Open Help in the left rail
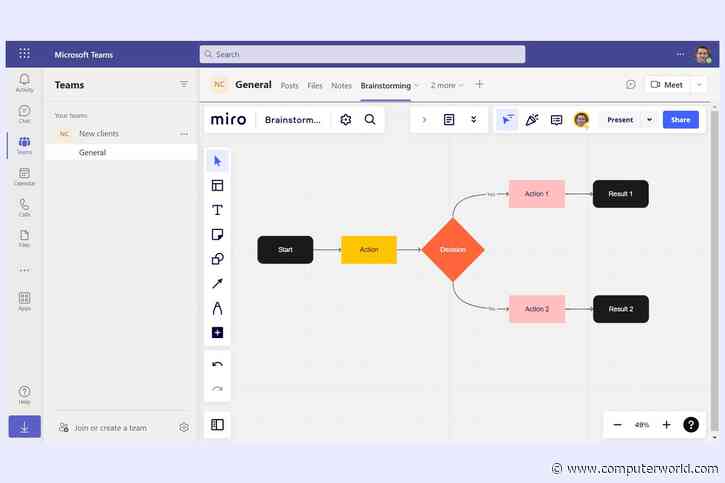The width and height of the screenshot is (725, 483). [x=25, y=395]
